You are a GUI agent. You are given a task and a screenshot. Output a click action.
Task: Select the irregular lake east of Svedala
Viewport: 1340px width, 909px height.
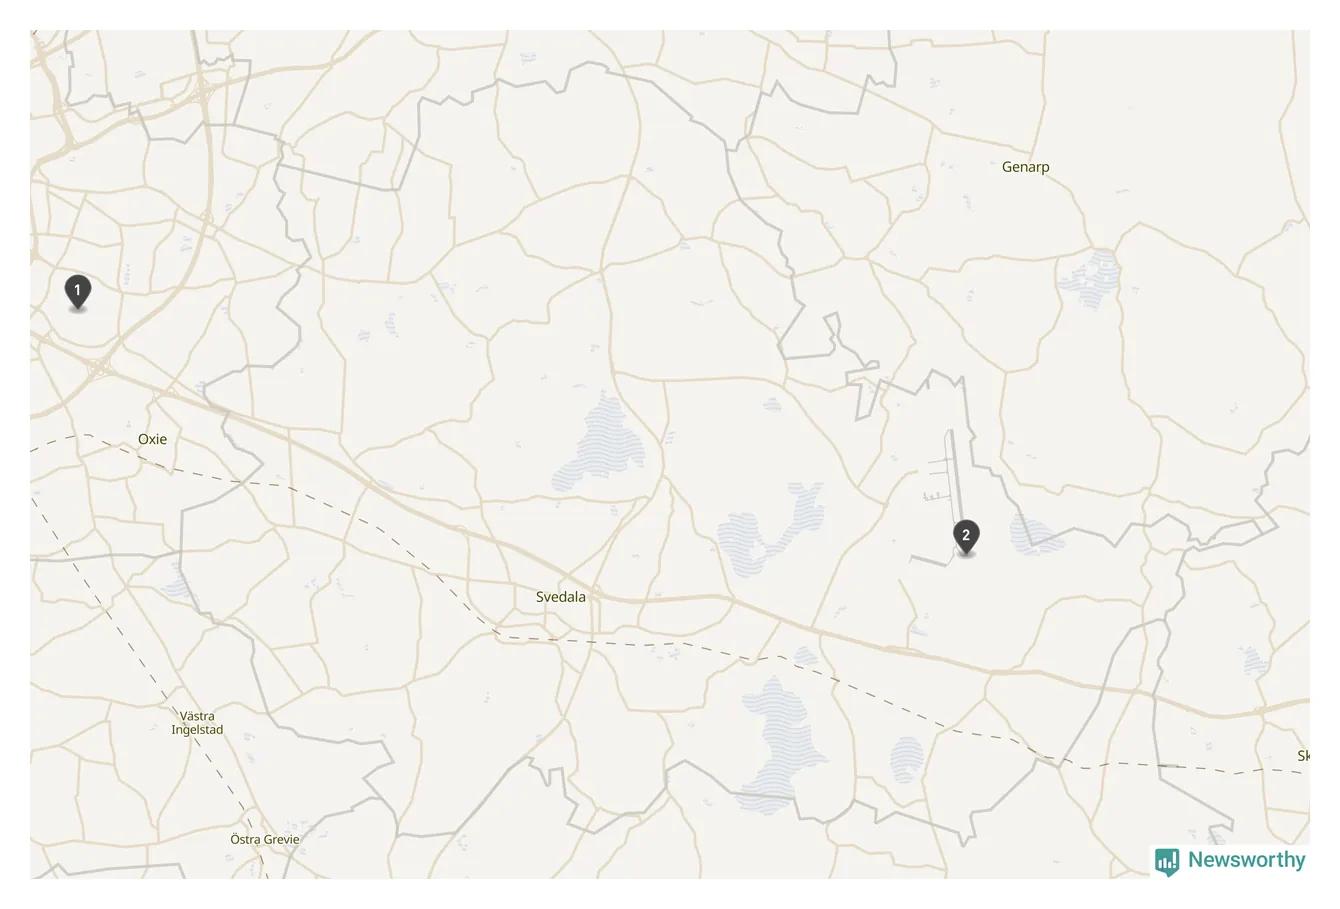pyautogui.click(x=768, y=532)
